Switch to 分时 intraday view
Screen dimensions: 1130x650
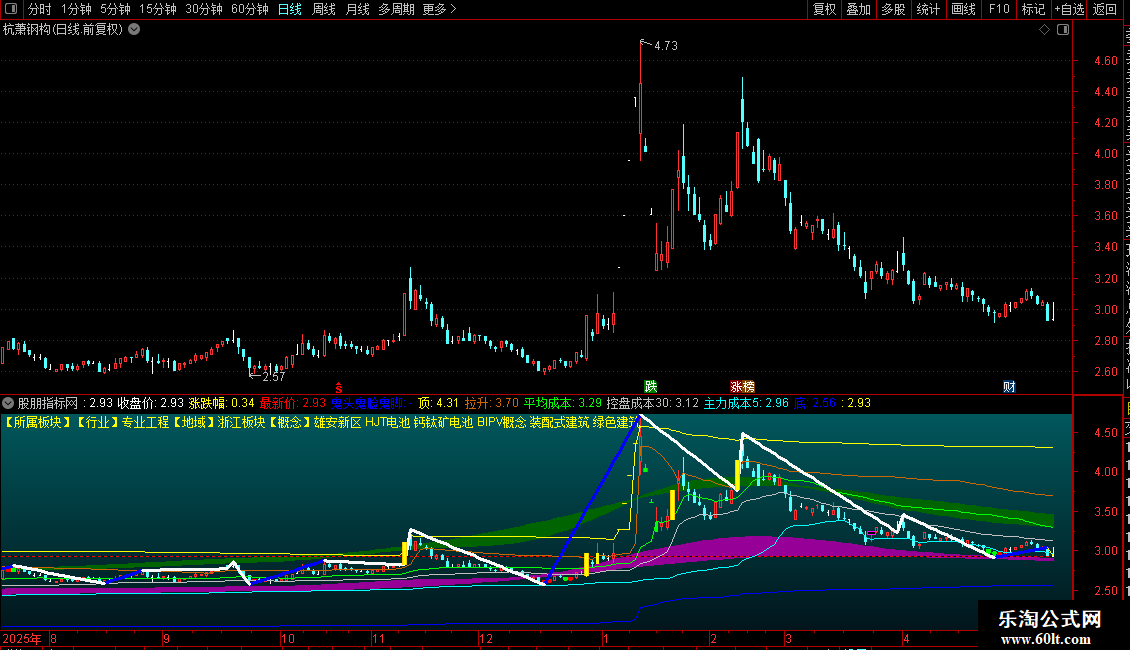click(40, 9)
